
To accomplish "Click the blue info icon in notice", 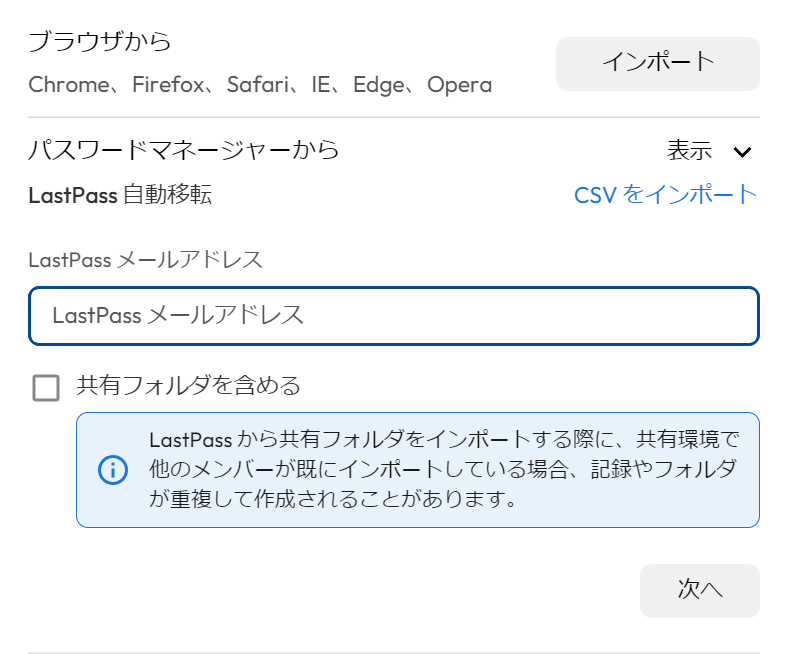I will pyautogui.click(x=113, y=470).
